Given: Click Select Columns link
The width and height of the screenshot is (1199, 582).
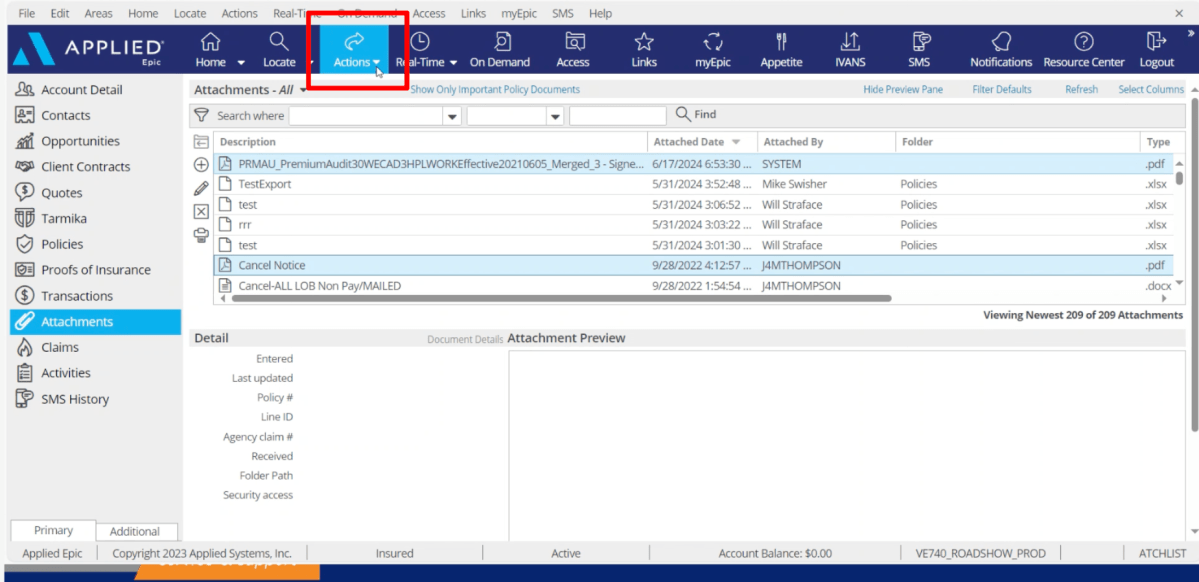Looking at the screenshot, I should 1151,89.
